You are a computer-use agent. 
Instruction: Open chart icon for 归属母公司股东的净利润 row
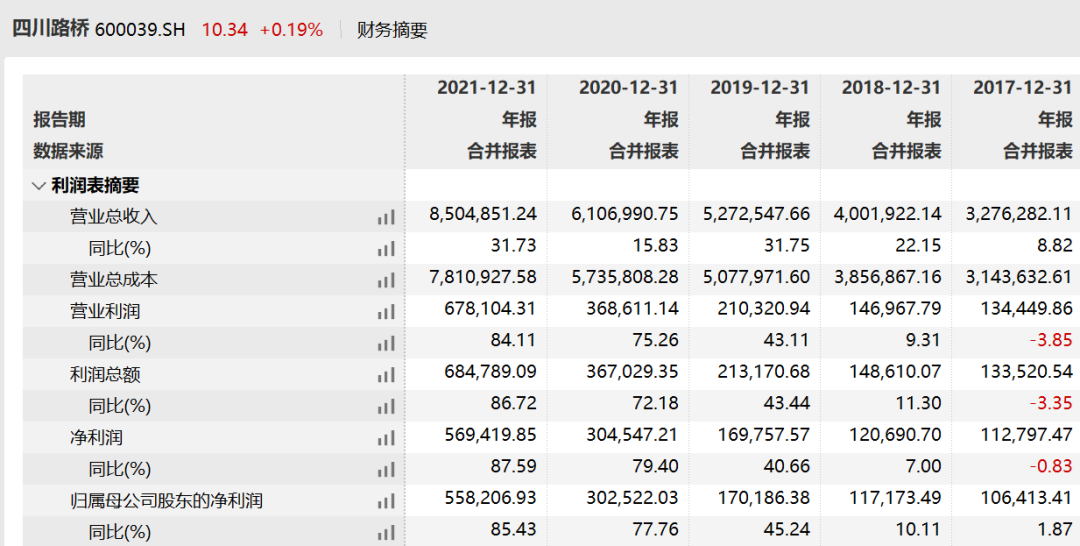(386, 501)
